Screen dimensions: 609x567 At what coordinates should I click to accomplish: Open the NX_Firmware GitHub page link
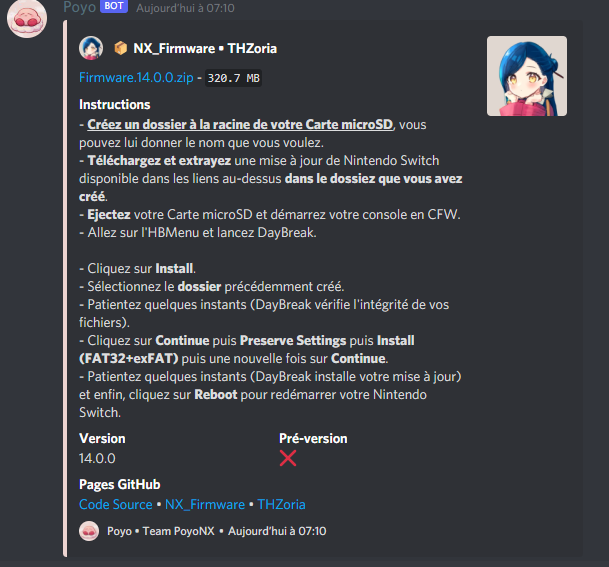205,504
